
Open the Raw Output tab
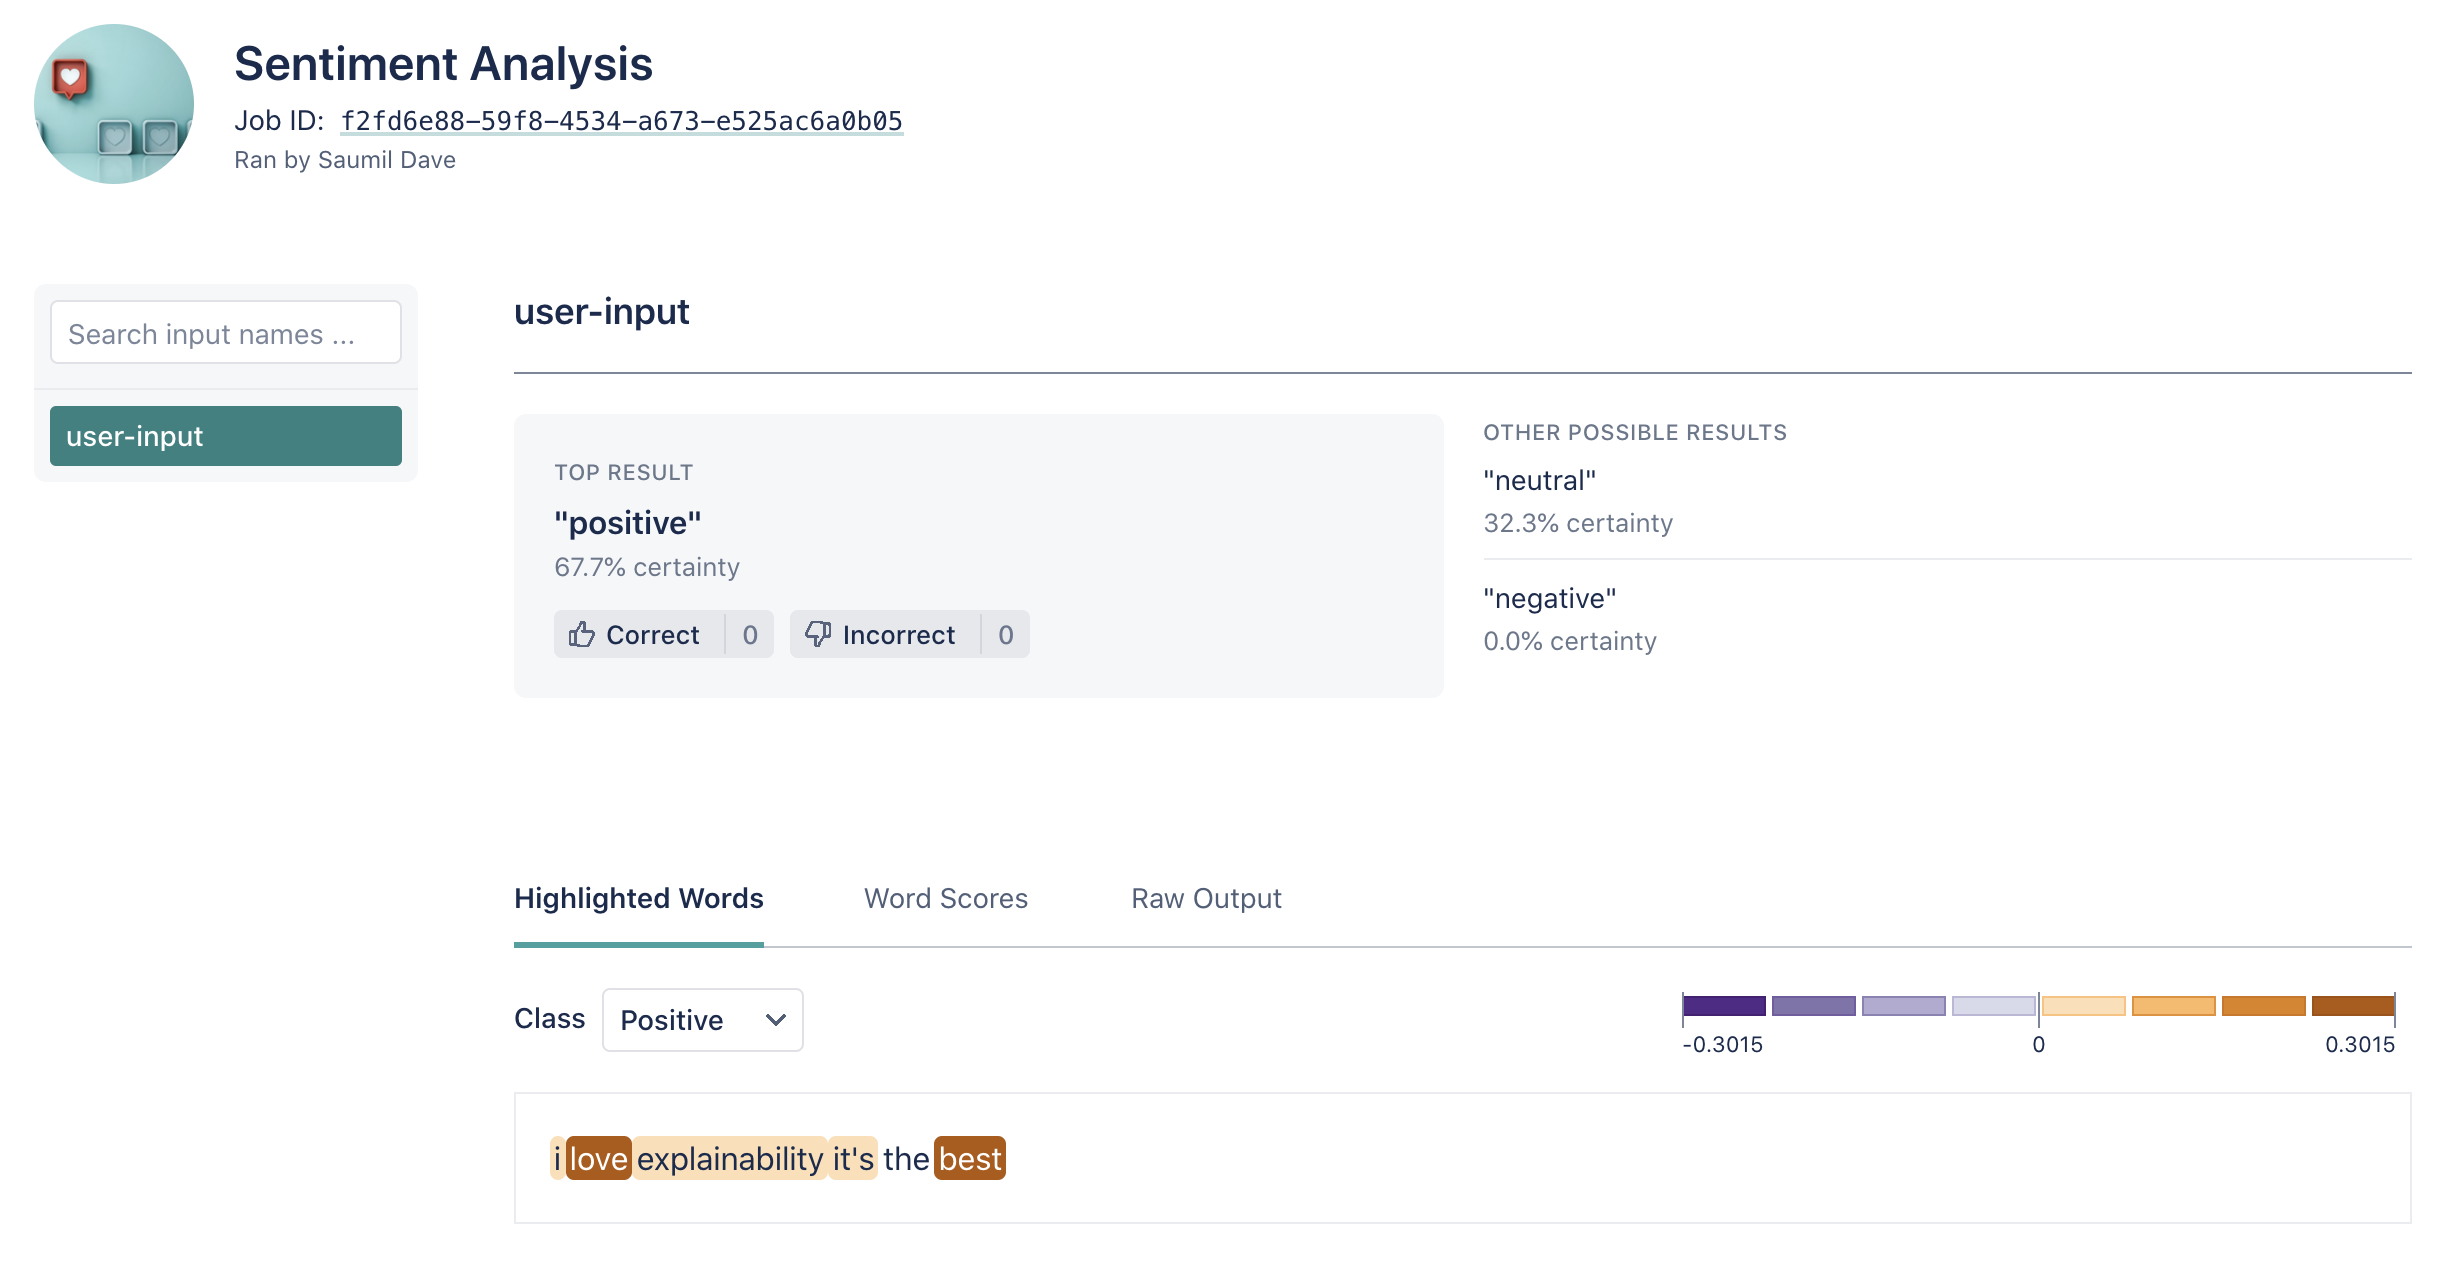pos(1205,898)
